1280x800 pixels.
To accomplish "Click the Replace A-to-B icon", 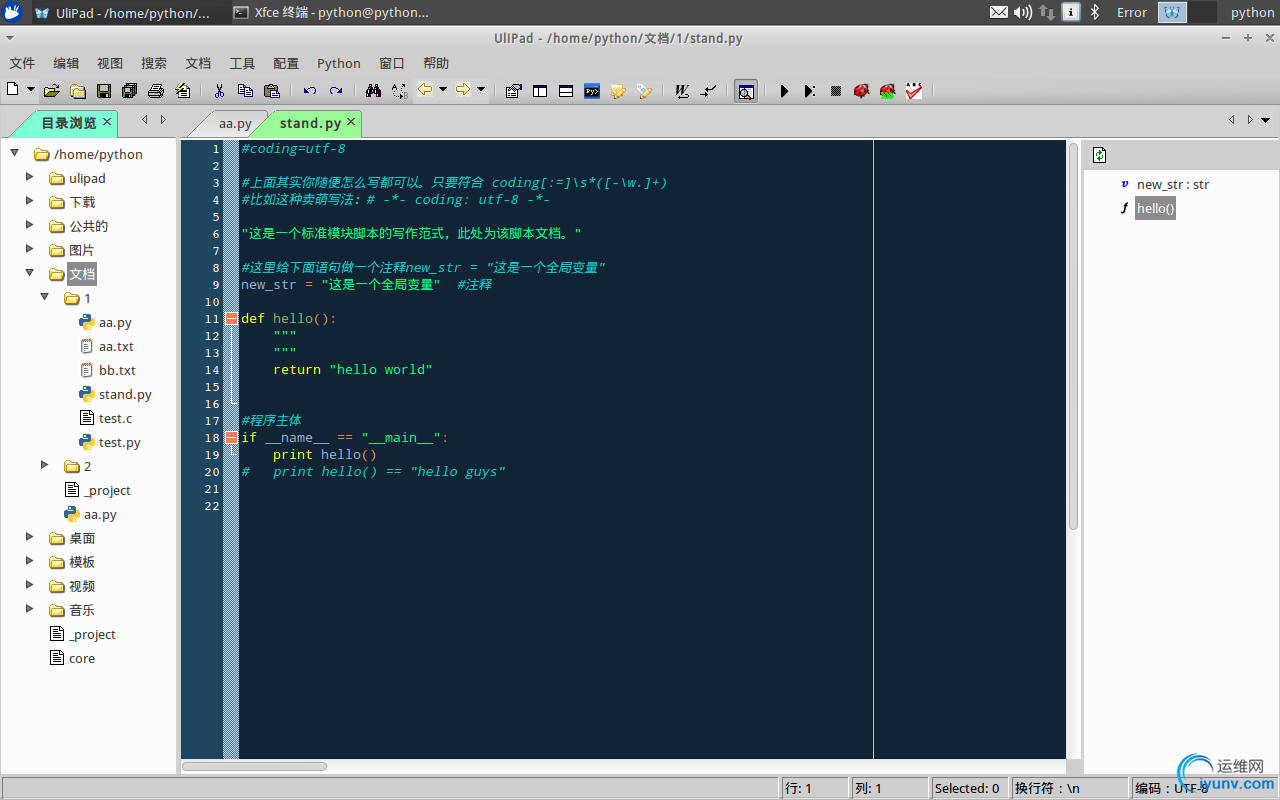I will coord(399,91).
